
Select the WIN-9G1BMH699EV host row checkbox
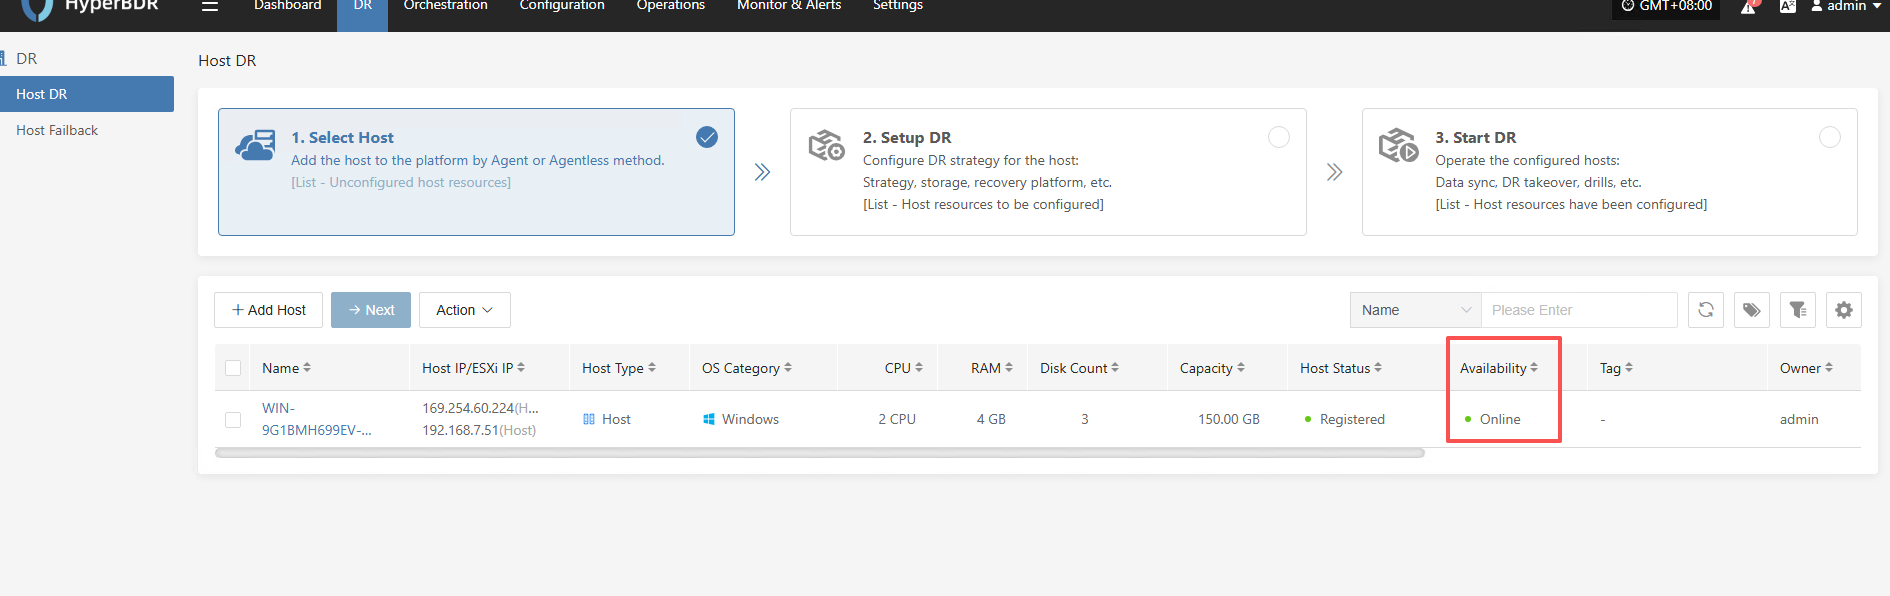click(x=233, y=419)
